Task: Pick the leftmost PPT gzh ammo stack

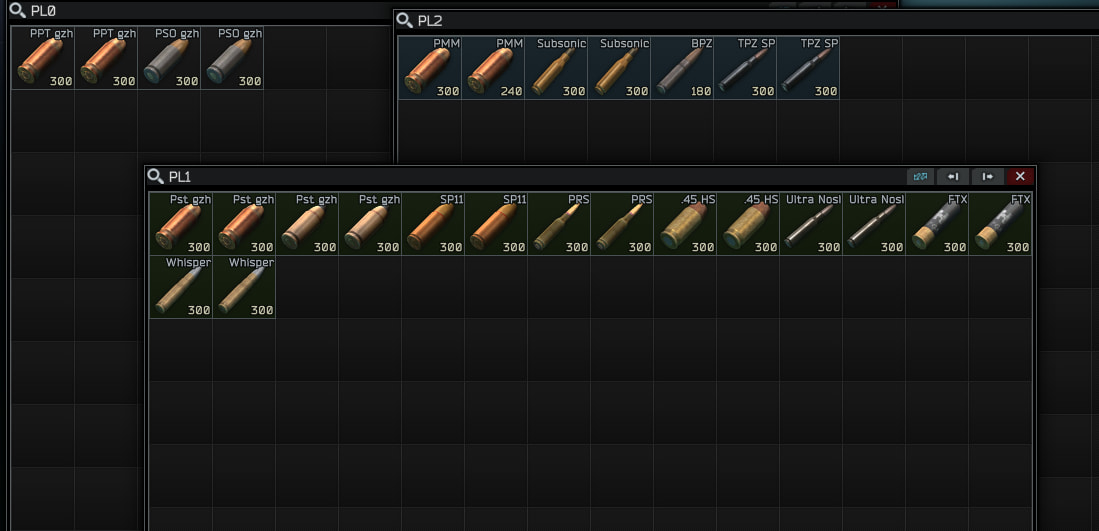Action: coord(43,58)
